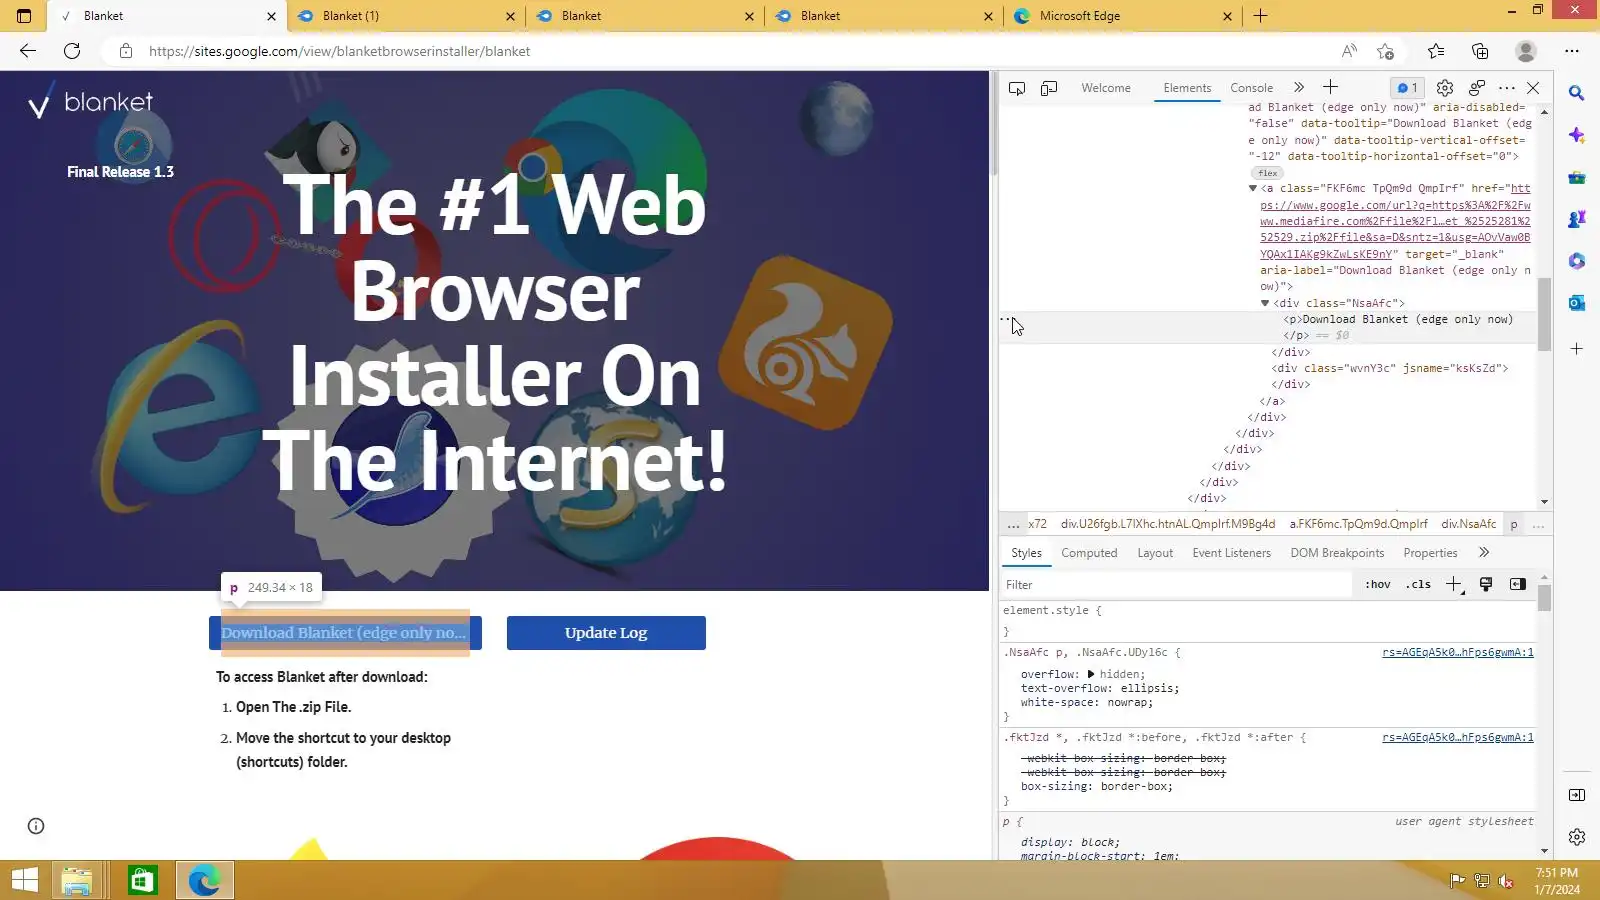Open Edge Settings and more menu
1600x900 pixels.
1572,51
